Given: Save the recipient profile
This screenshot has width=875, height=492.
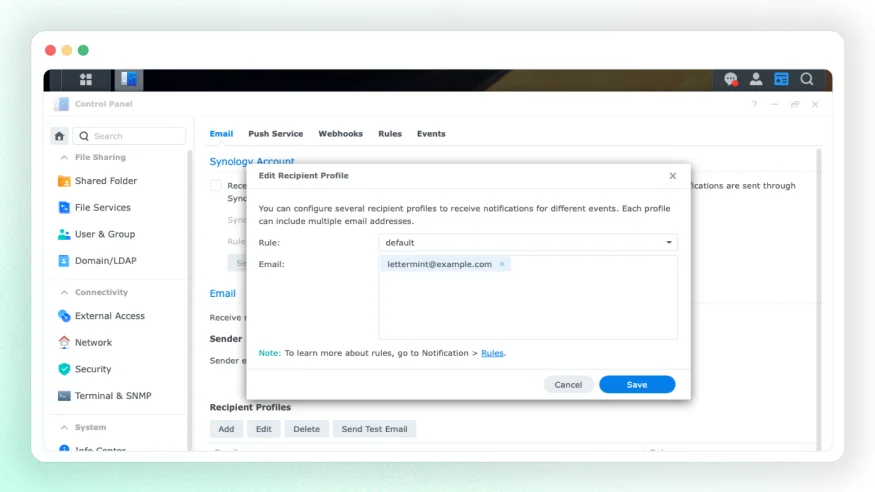Looking at the screenshot, I should coord(637,385).
